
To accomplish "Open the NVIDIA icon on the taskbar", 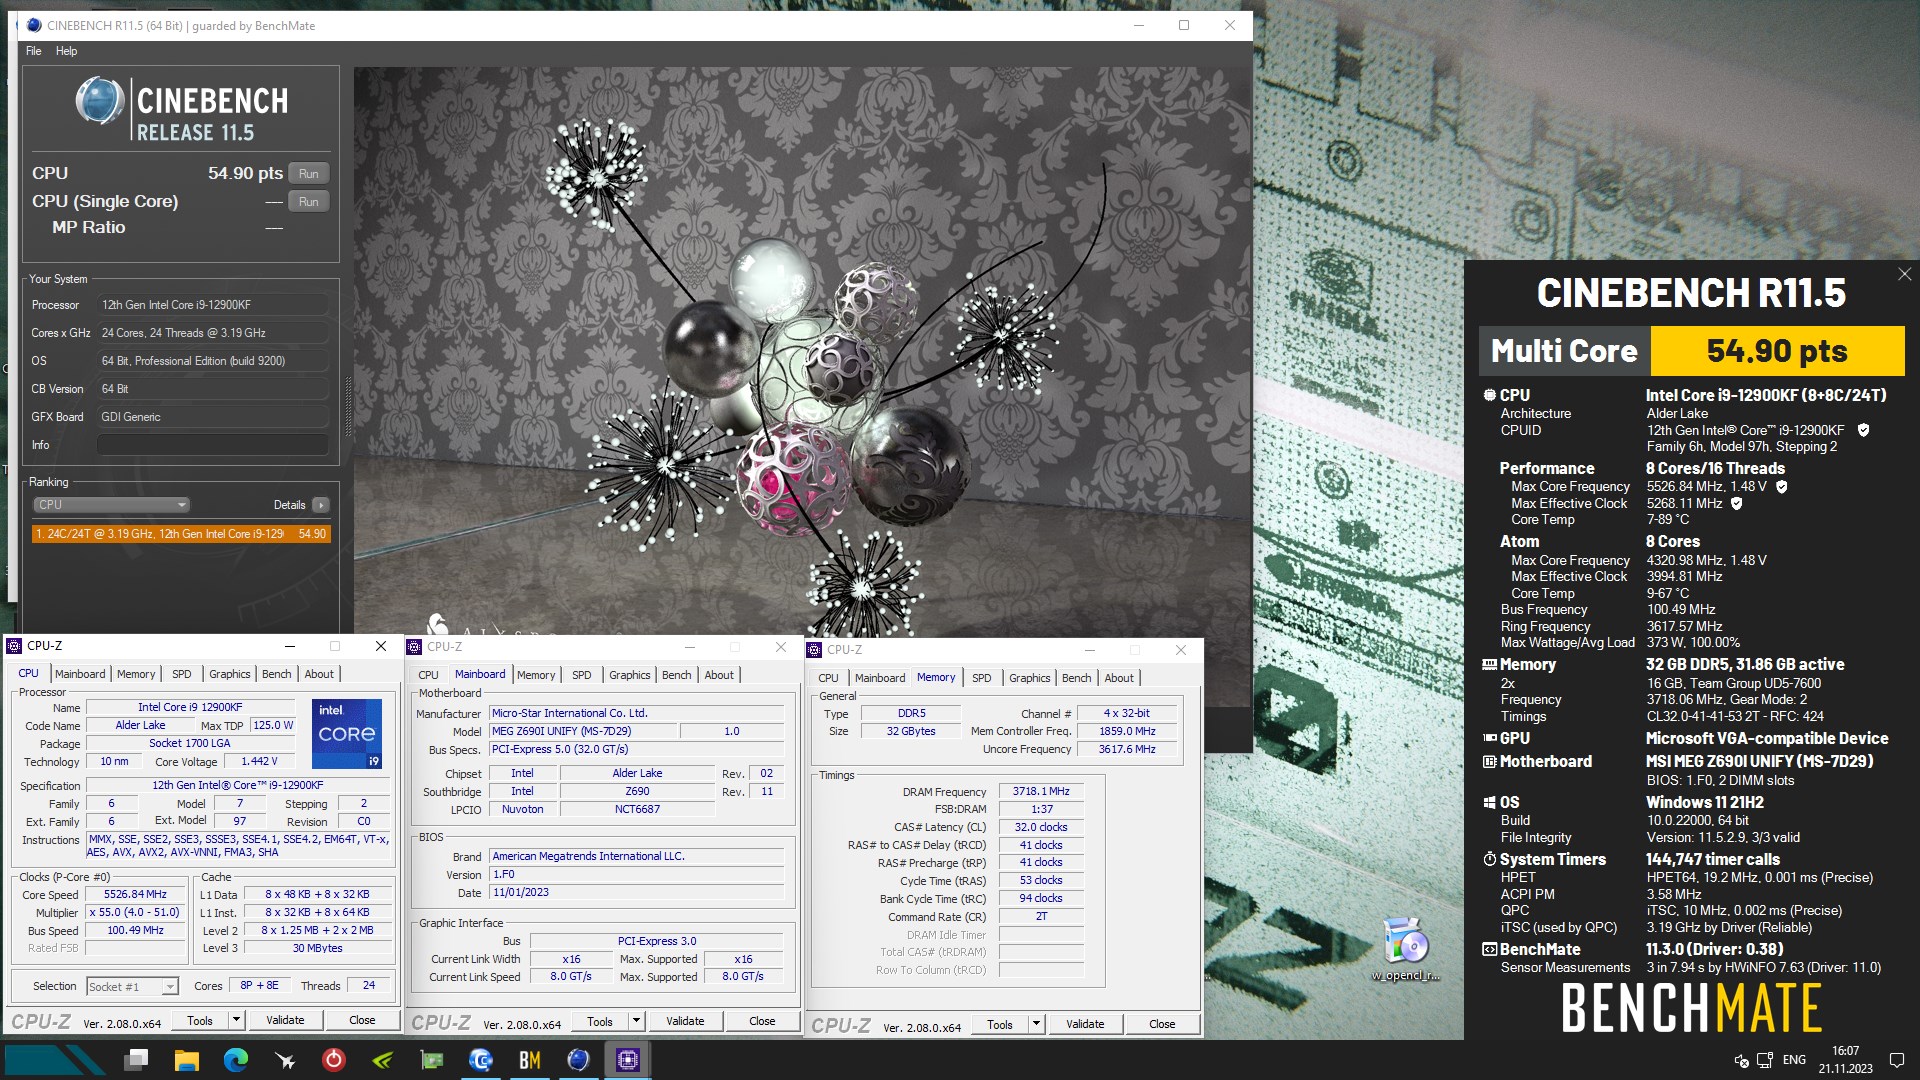I will (383, 1060).
